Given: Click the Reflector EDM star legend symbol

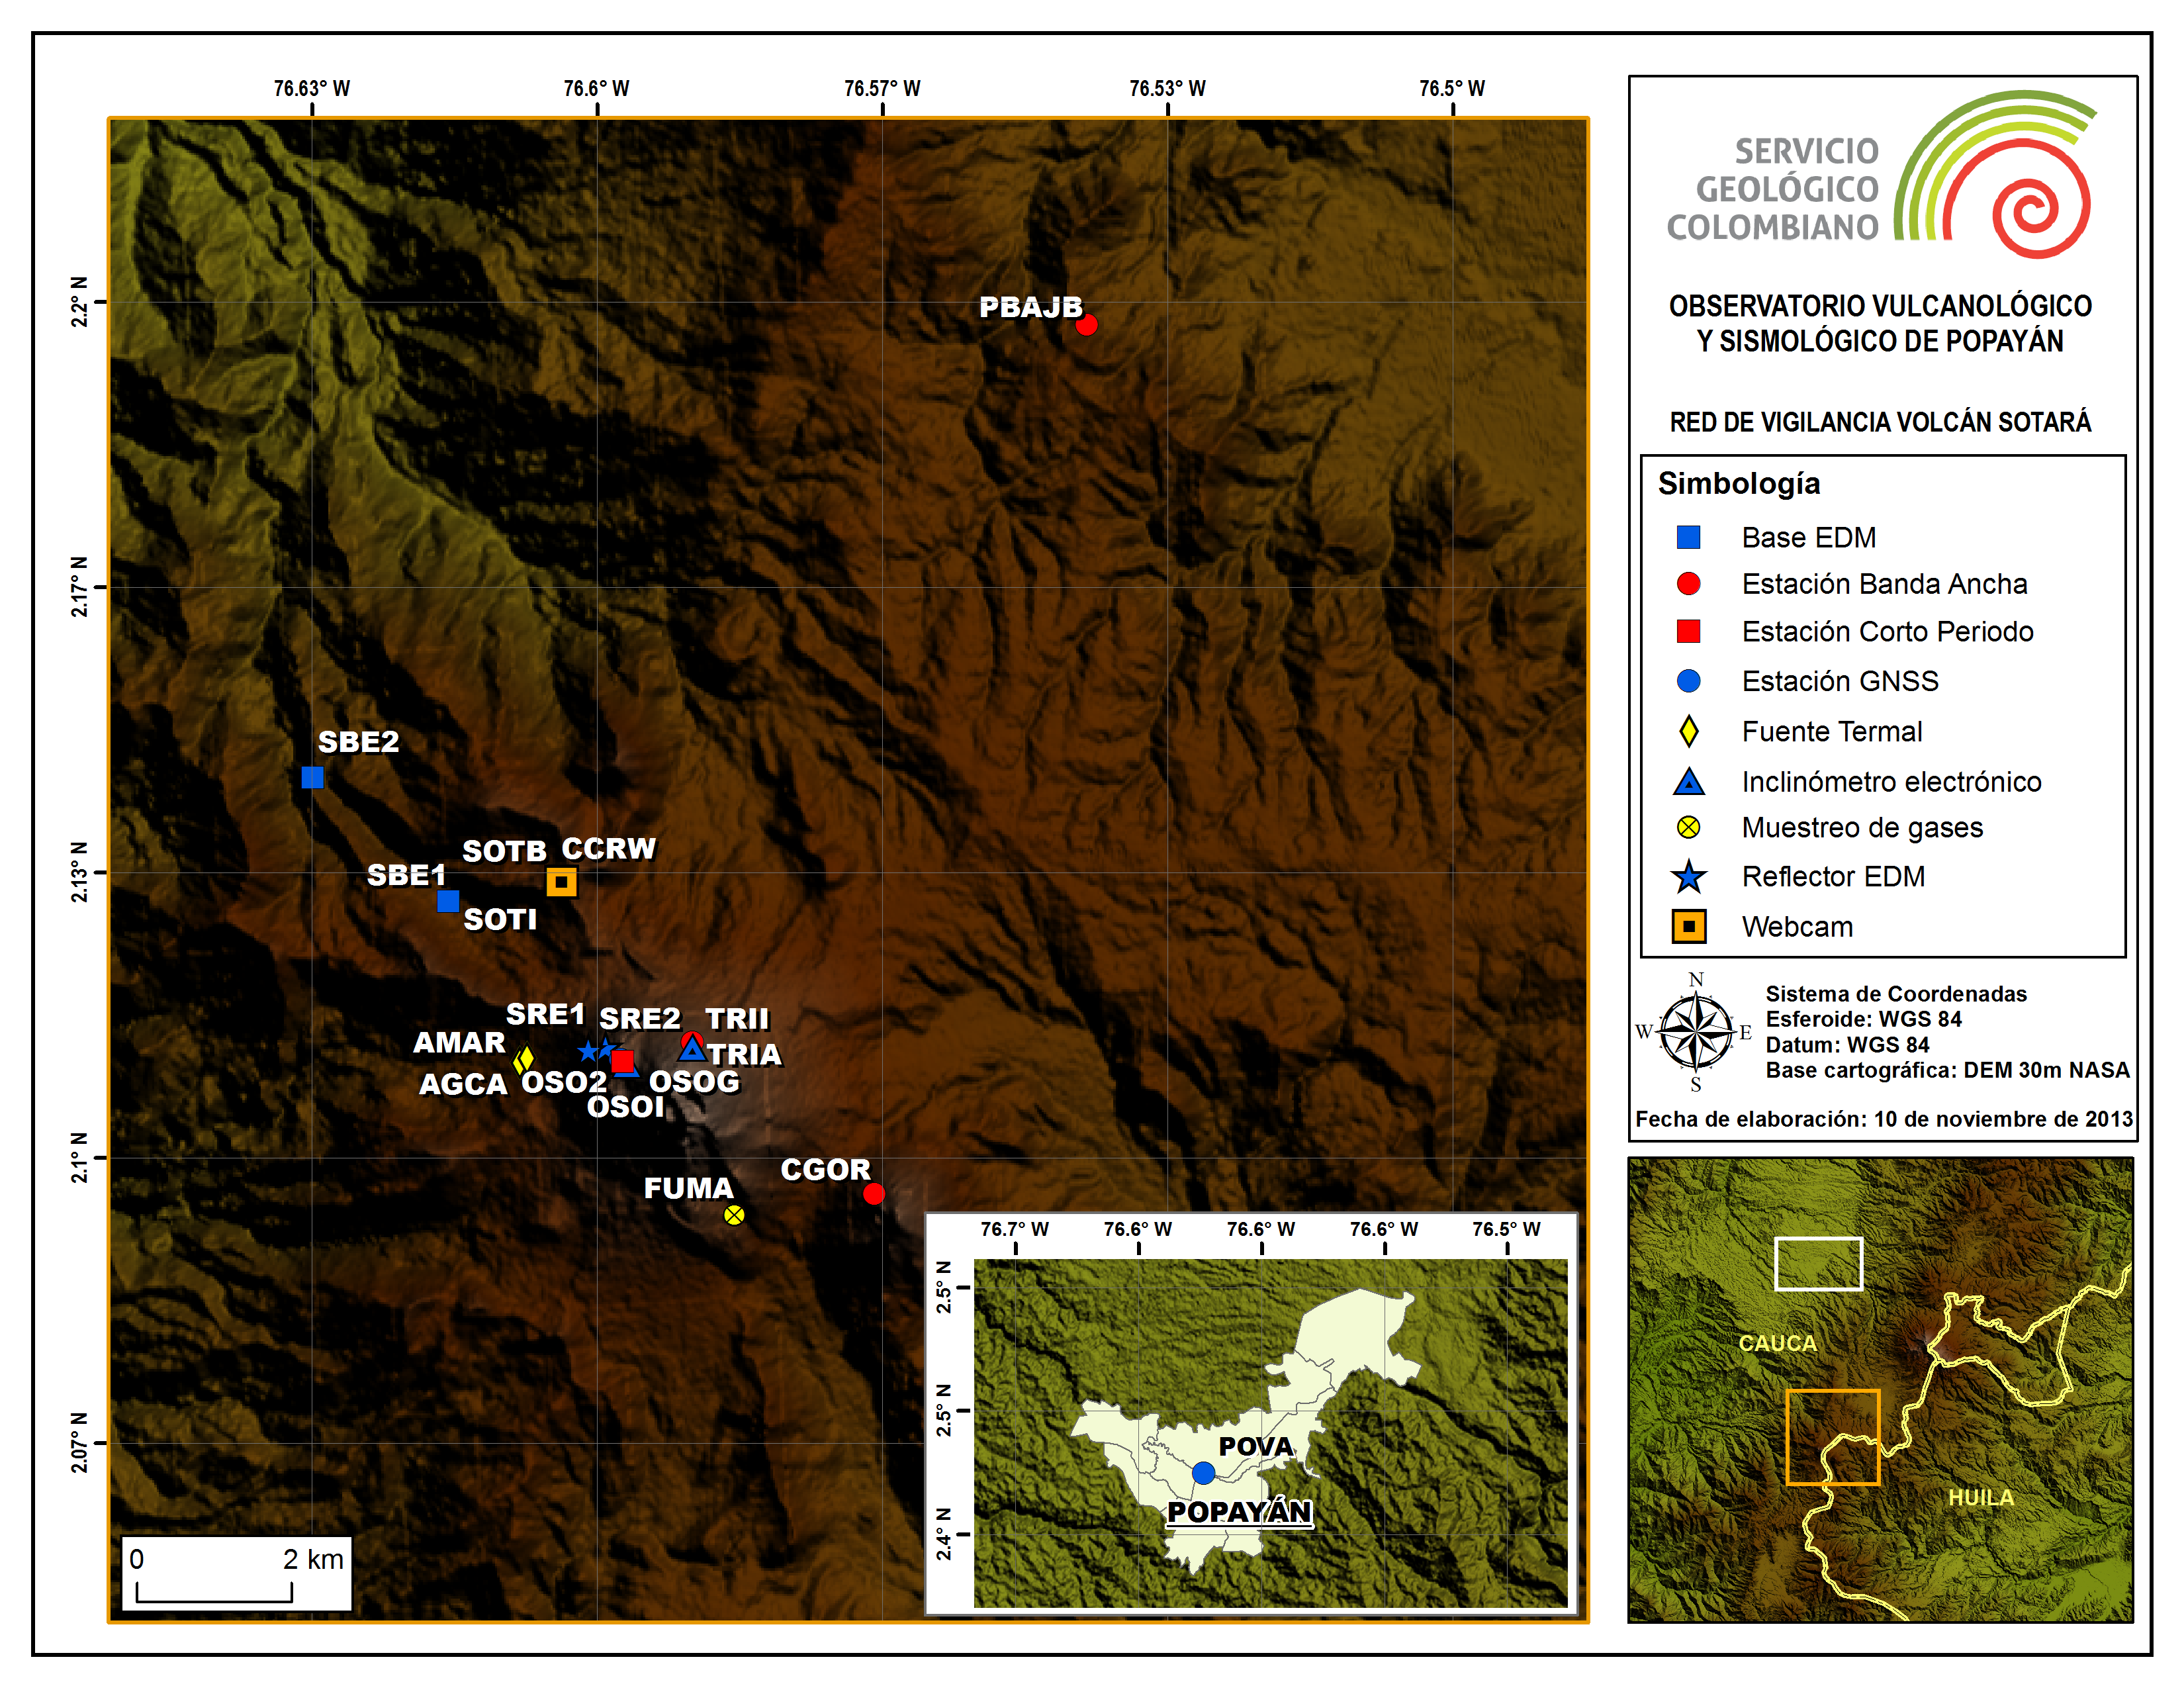Looking at the screenshot, I should tap(1689, 877).
